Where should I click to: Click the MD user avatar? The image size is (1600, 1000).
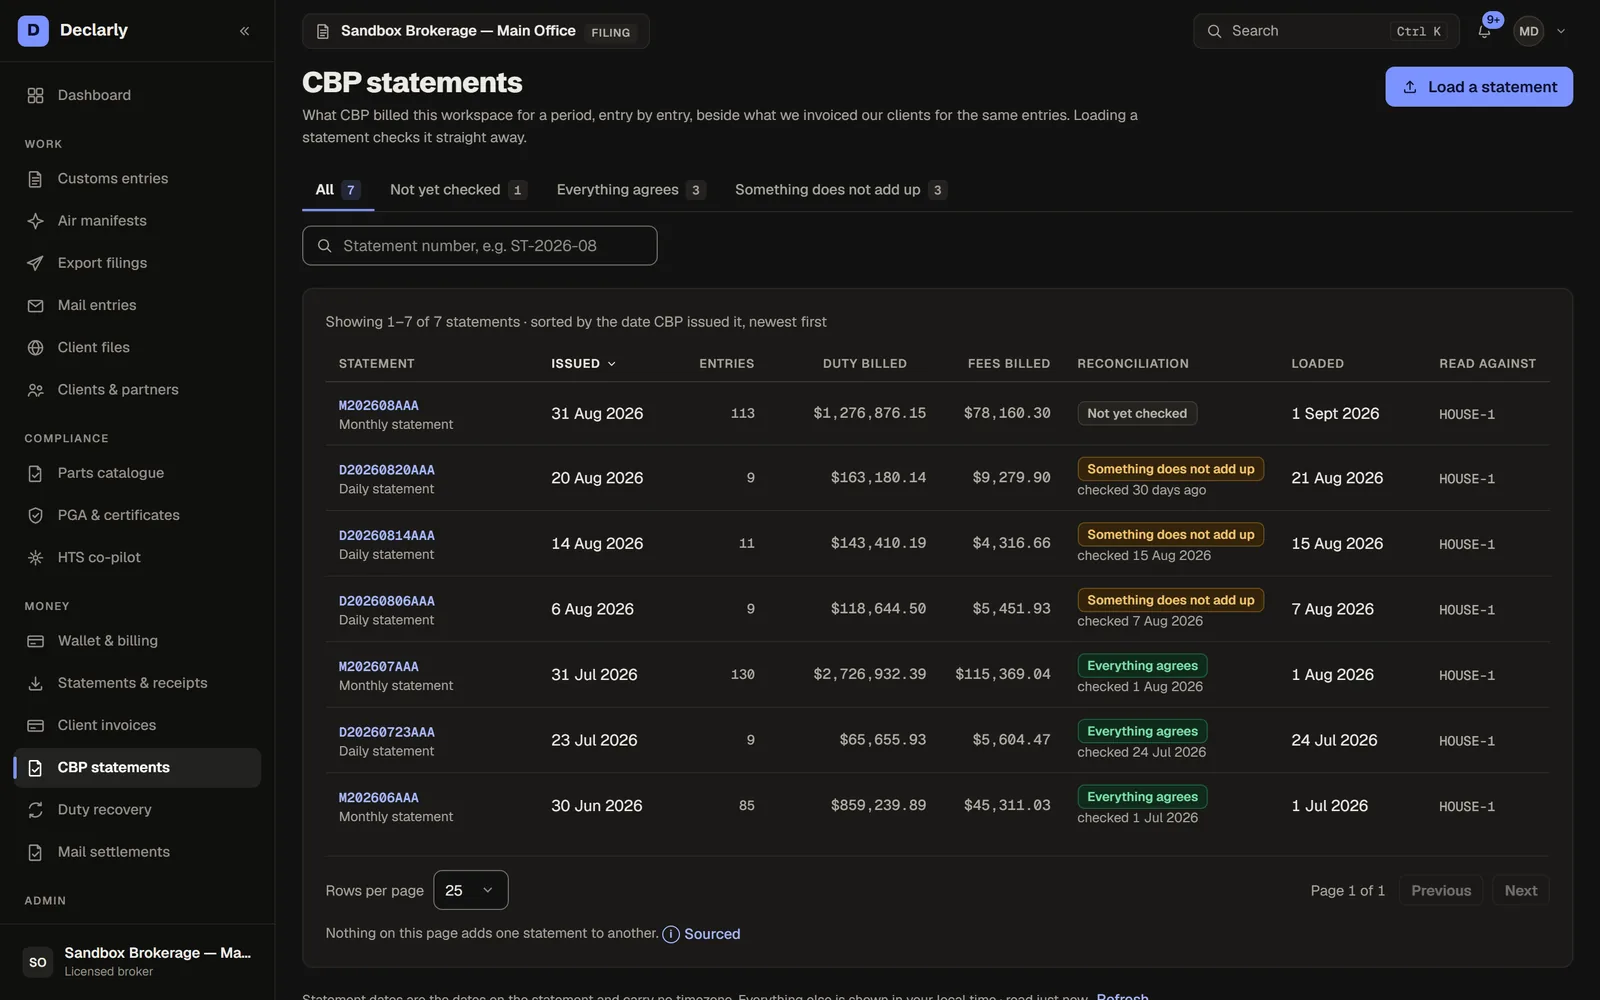[1529, 31]
